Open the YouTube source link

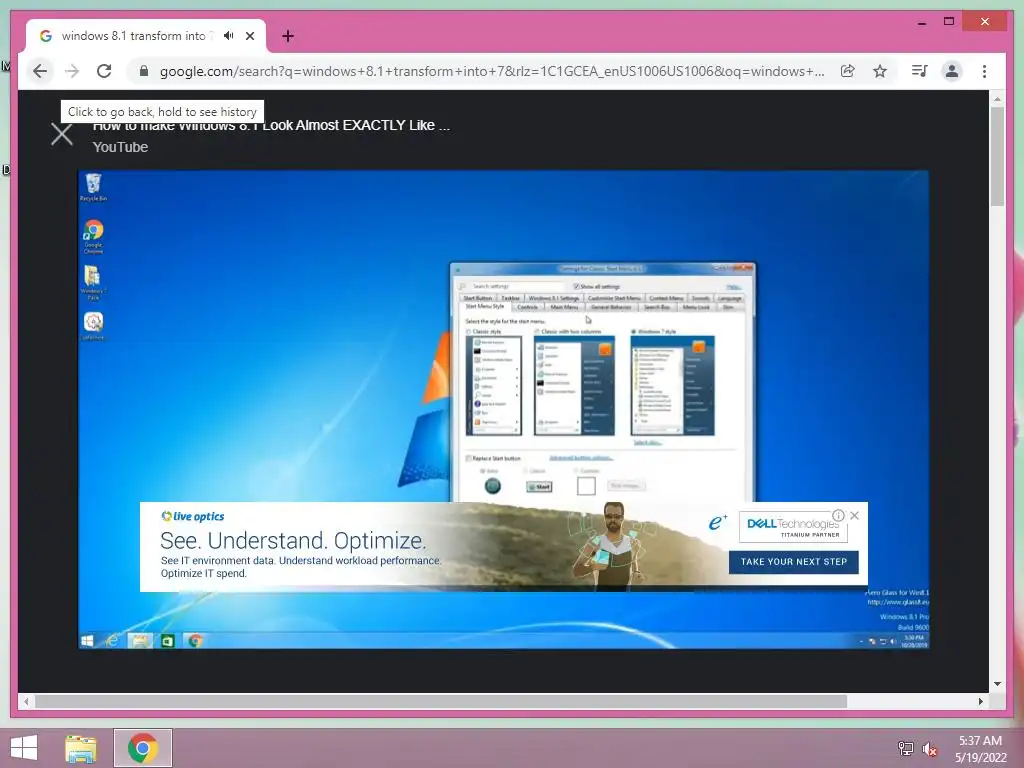pos(120,147)
